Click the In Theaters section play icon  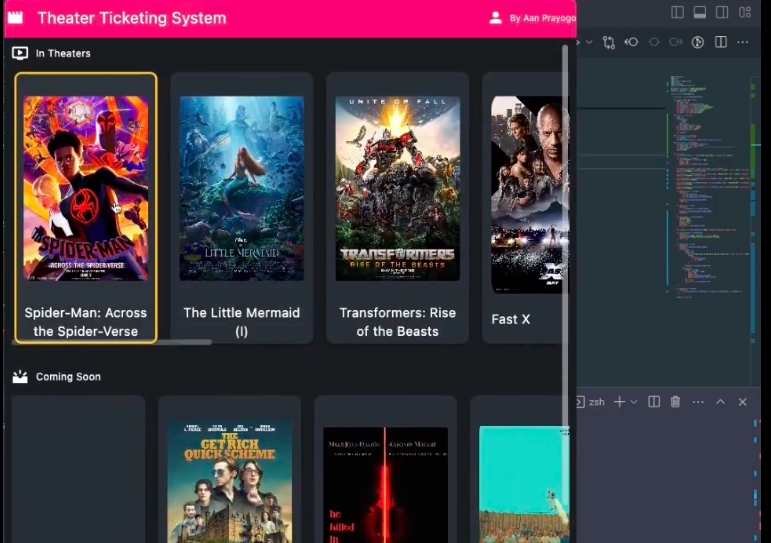click(20, 53)
